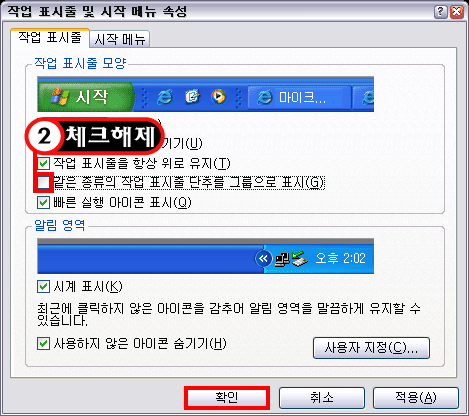Click the 적용 button
Screen dimensions: 469x416
coord(416,398)
